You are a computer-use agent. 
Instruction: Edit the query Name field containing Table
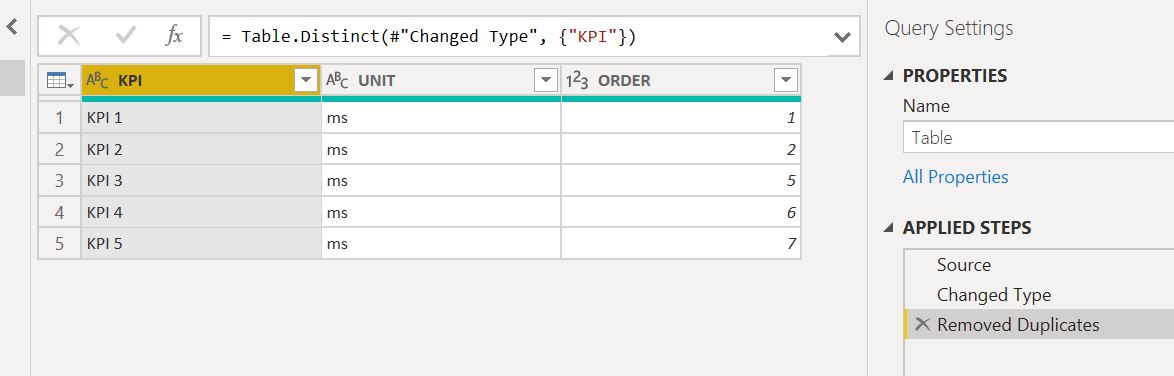(x=1038, y=137)
